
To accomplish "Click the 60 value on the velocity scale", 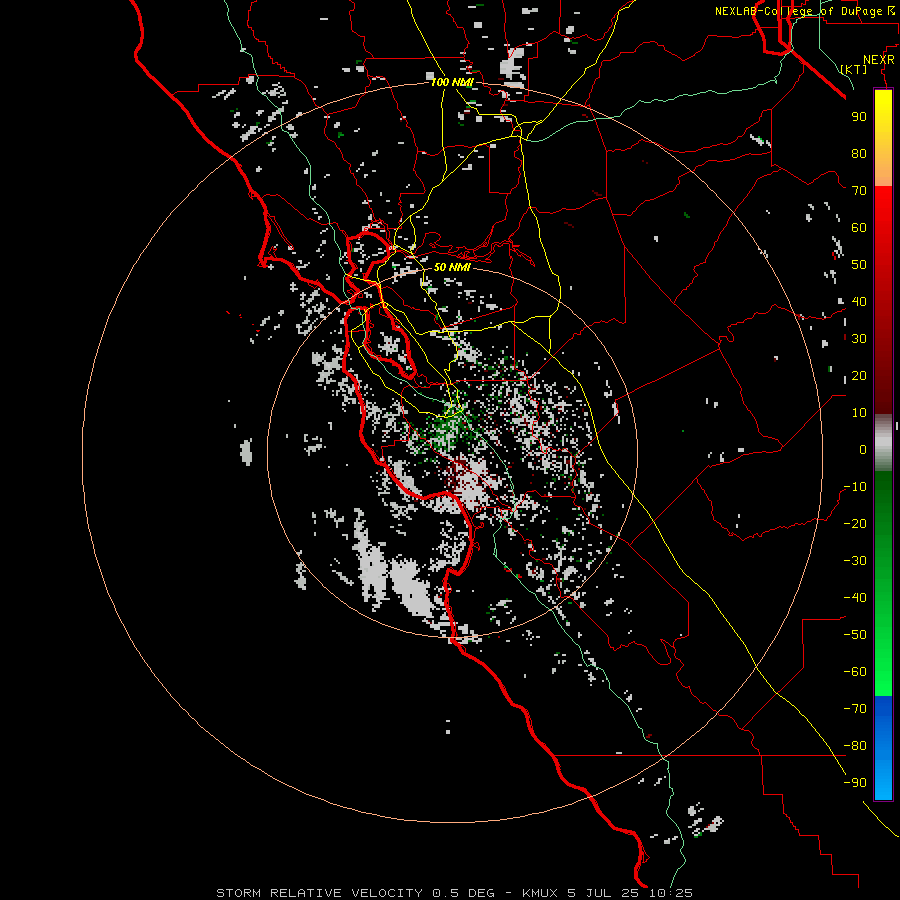I will pyautogui.click(x=859, y=227).
